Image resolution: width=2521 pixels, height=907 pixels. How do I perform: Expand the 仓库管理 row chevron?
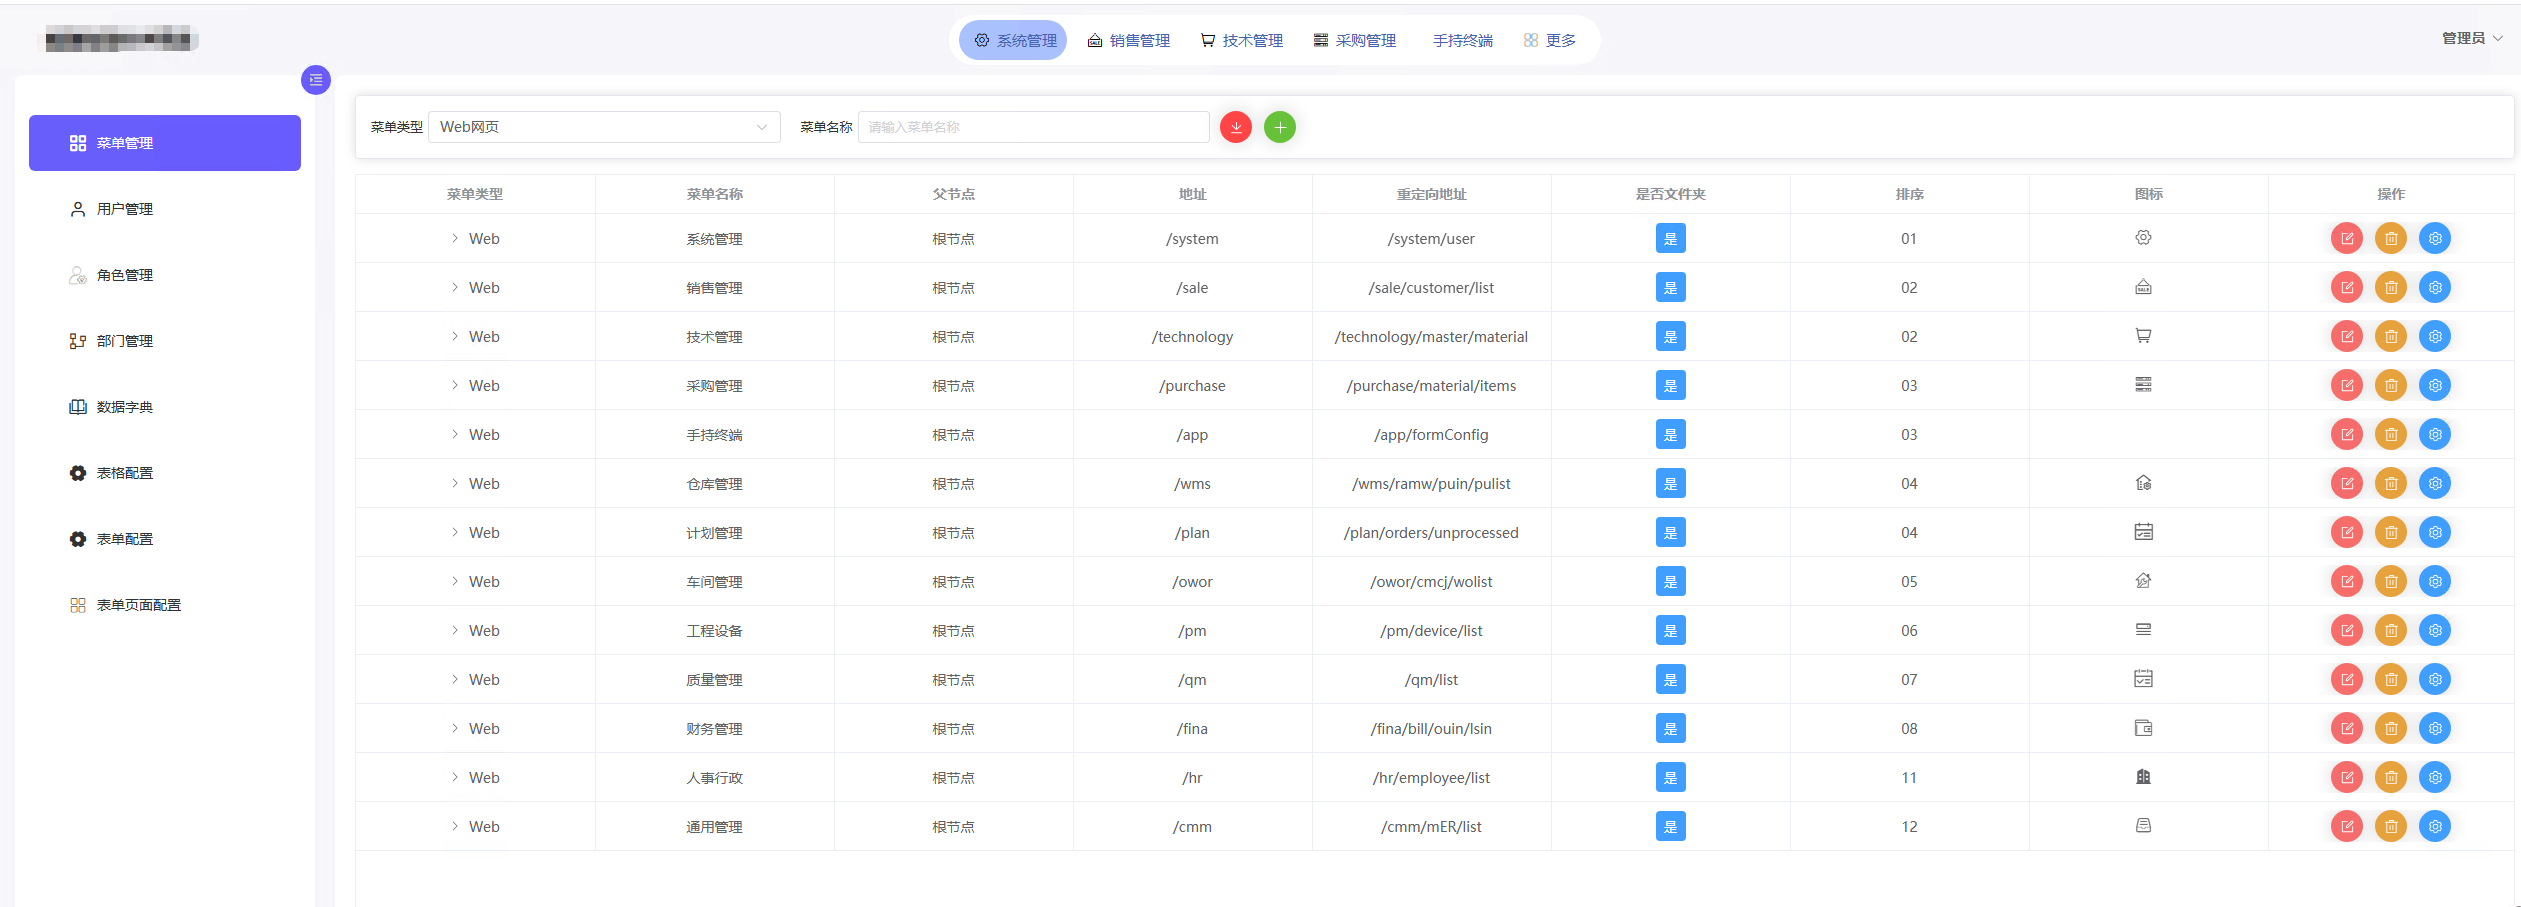point(456,483)
